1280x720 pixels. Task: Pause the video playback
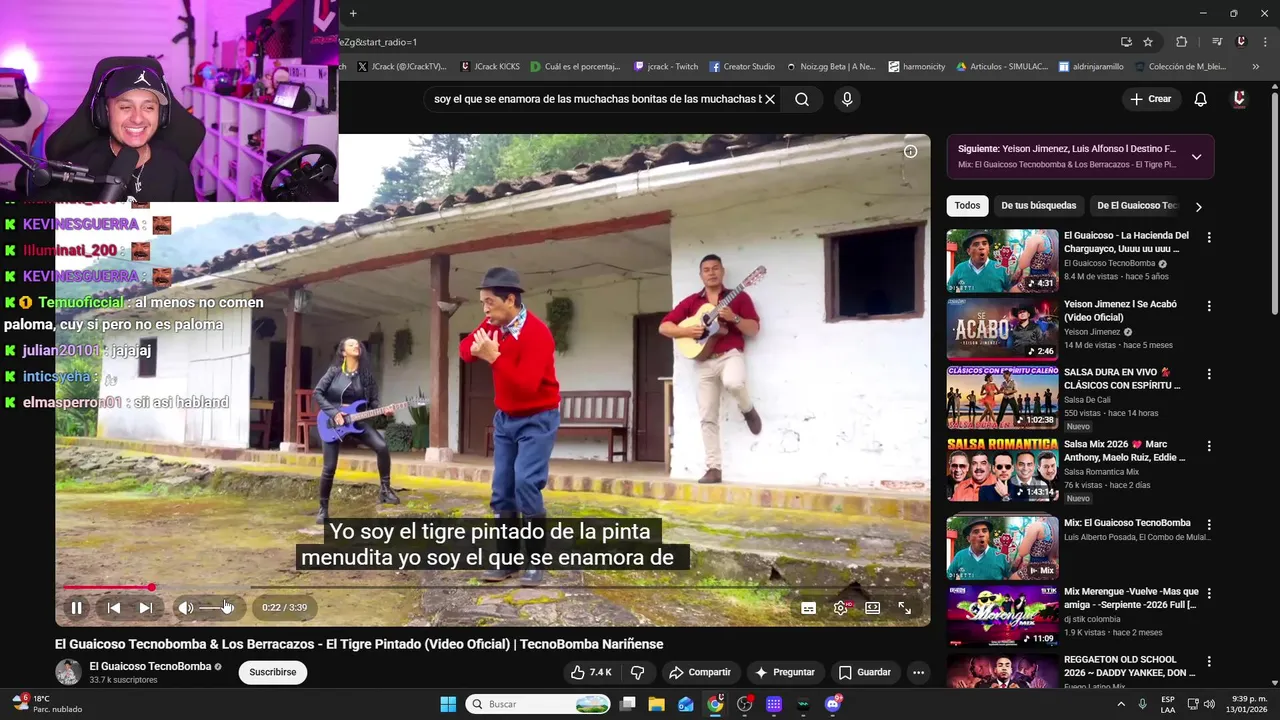click(x=76, y=608)
